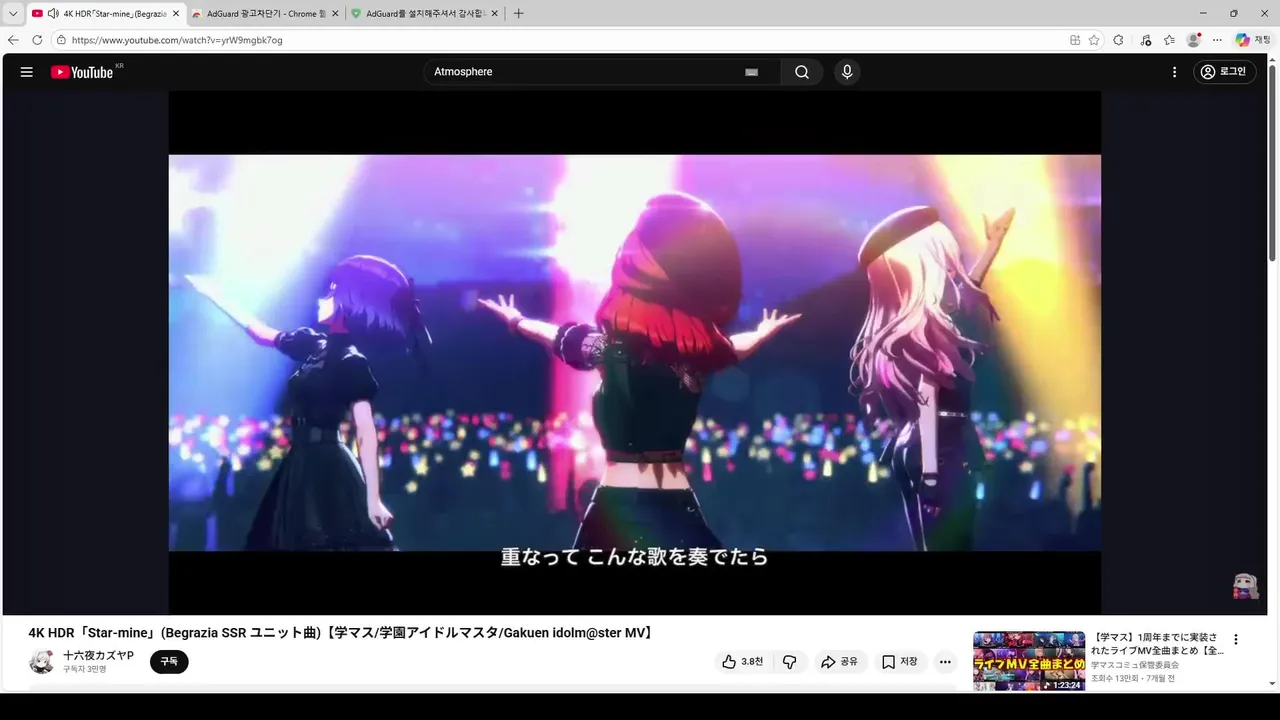Open YouTube settings three-dot menu
1280x720 pixels.
pos(1175,72)
